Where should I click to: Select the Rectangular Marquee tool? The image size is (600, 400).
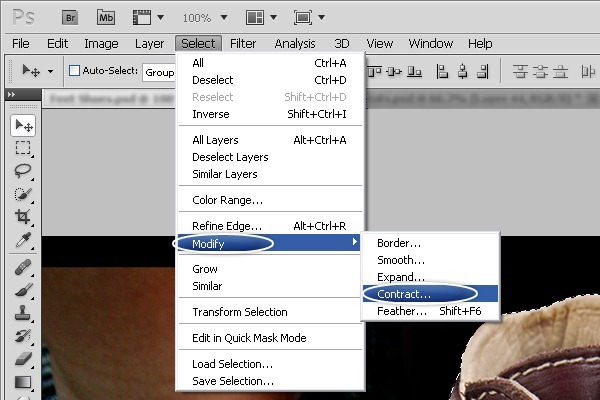click(23, 148)
